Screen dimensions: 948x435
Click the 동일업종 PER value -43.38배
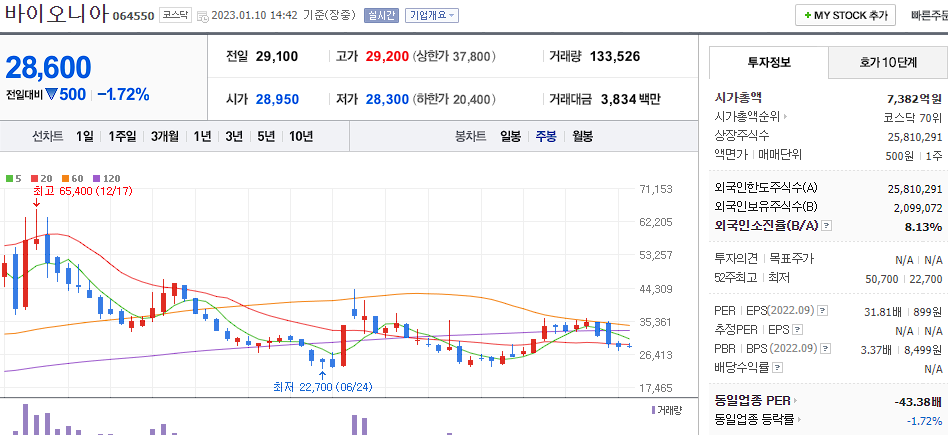[918, 402]
